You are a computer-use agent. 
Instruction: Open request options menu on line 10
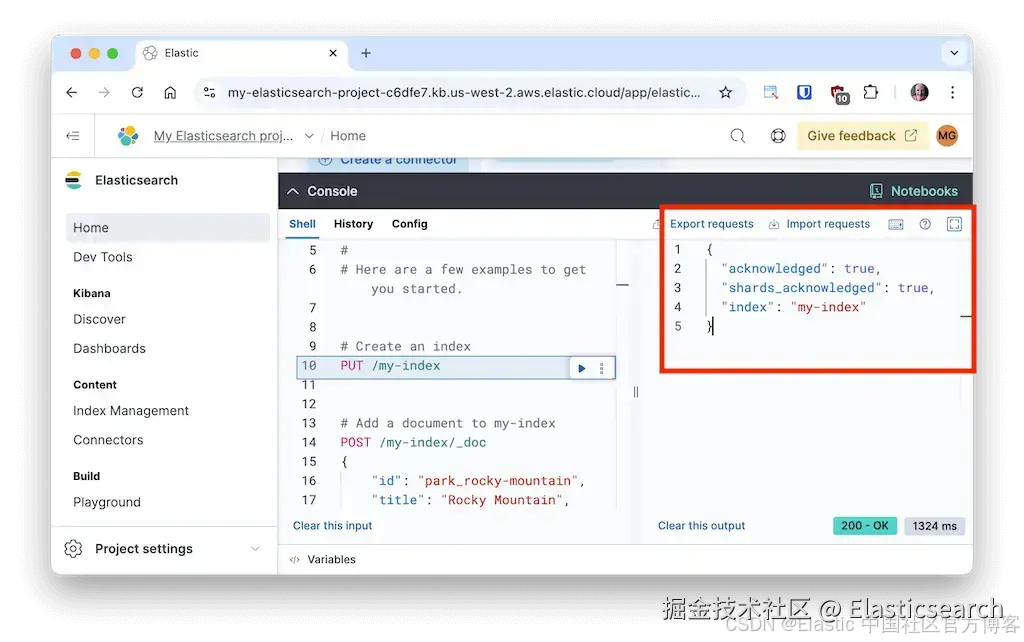(x=601, y=368)
